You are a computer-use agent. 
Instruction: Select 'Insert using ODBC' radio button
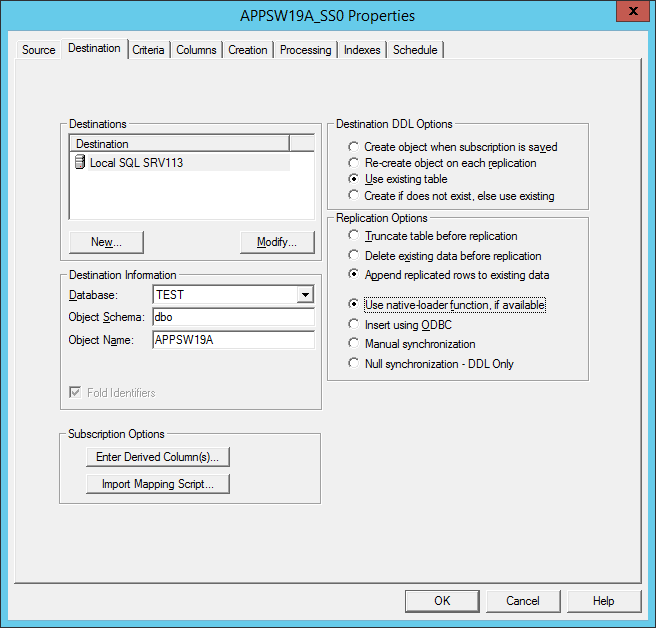point(353,324)
